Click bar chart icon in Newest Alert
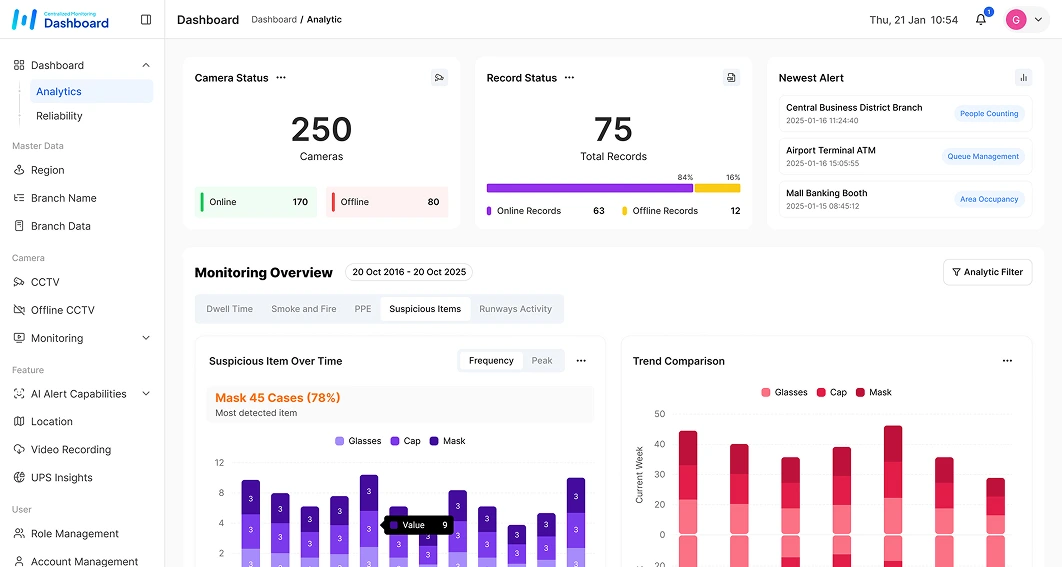The height and width of the screenshot is (567, 1062). [x=1023, y=78]
